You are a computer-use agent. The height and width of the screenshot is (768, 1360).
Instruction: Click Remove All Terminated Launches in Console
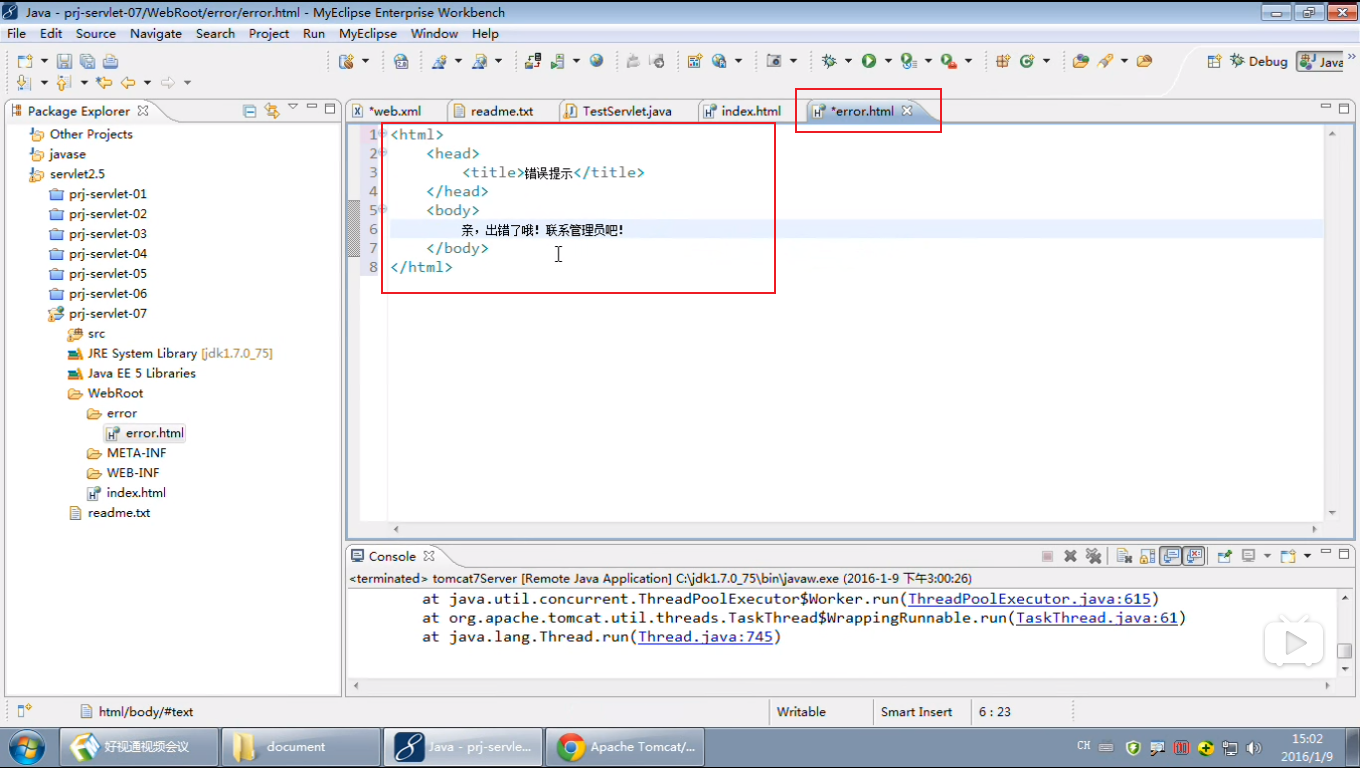pos(1093,556)
